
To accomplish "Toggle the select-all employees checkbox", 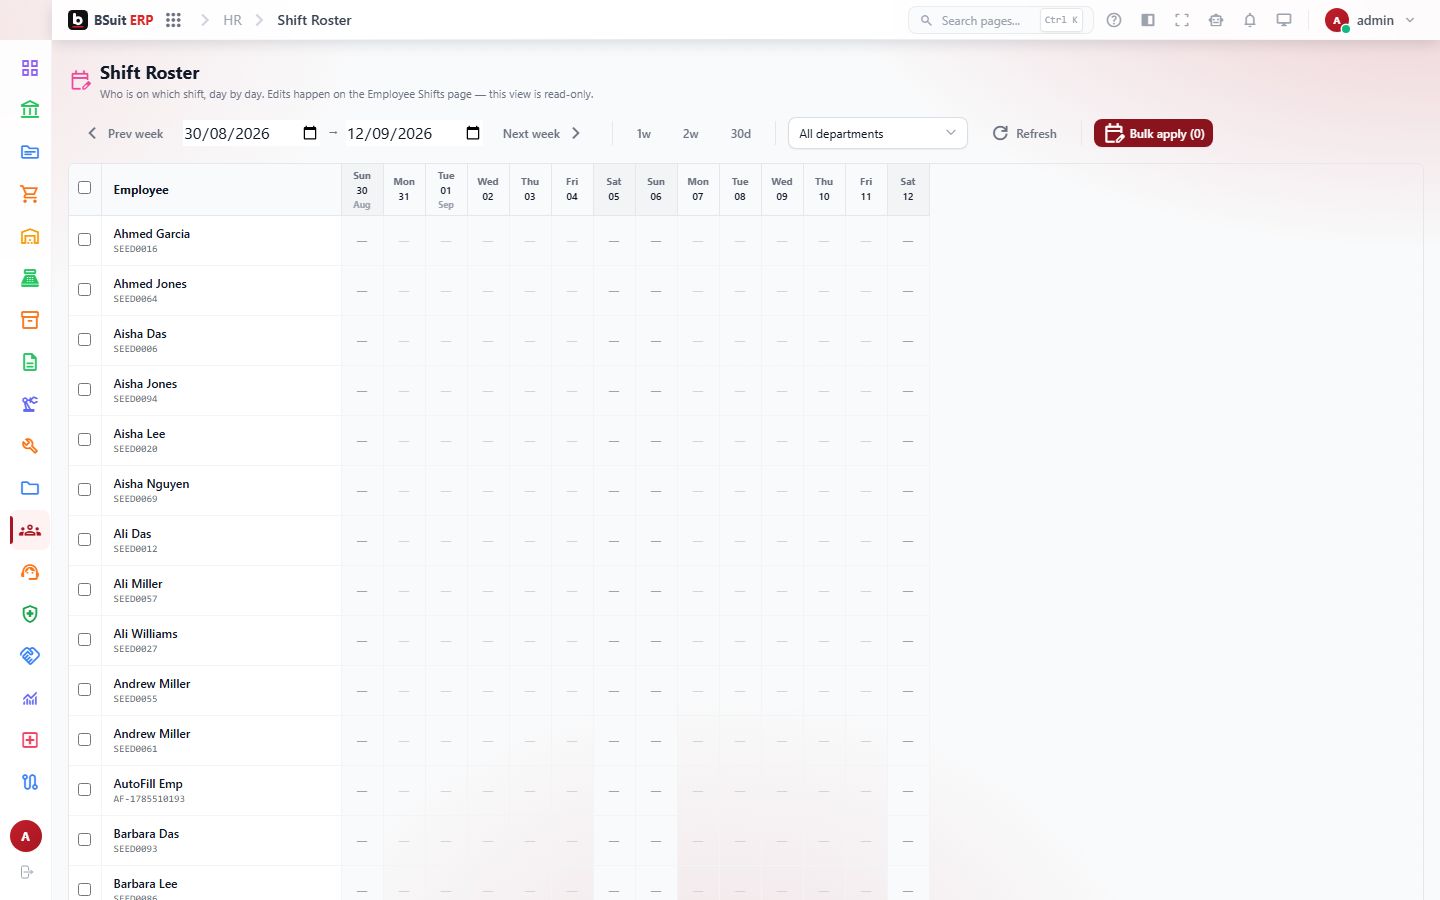I will click(x=85, y=188).
